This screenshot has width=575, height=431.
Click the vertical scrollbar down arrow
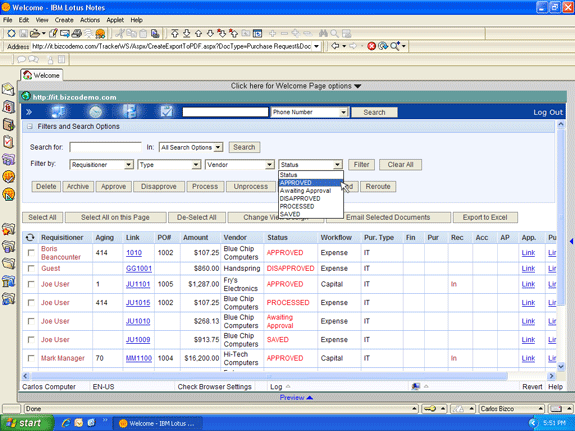[x=561, y=366]
